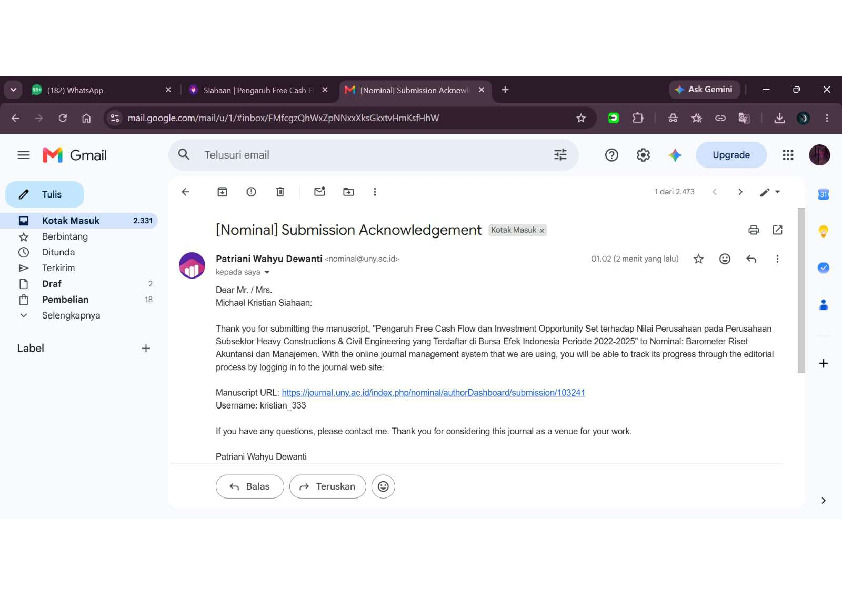The image size is (842, 595).
Task: Open Ask Gemini in browser toolbar
Action: point(703,90)
